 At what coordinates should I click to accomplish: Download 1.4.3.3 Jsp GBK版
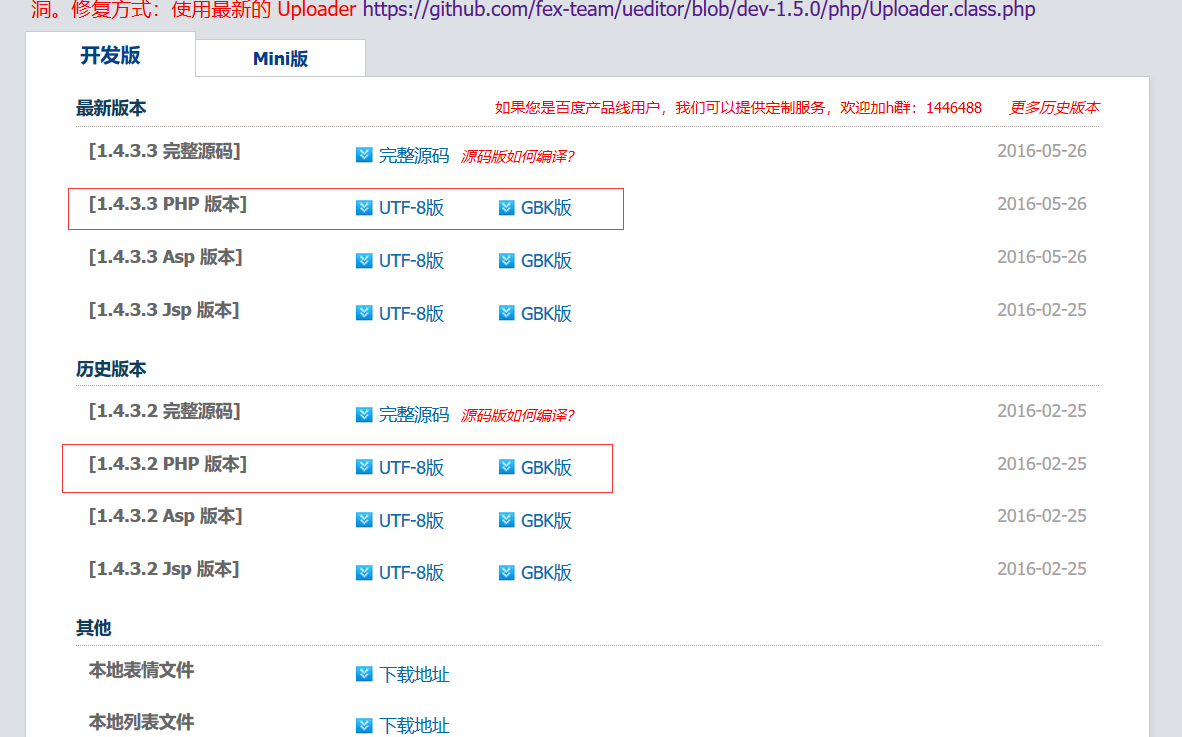[x=547, y=313]
